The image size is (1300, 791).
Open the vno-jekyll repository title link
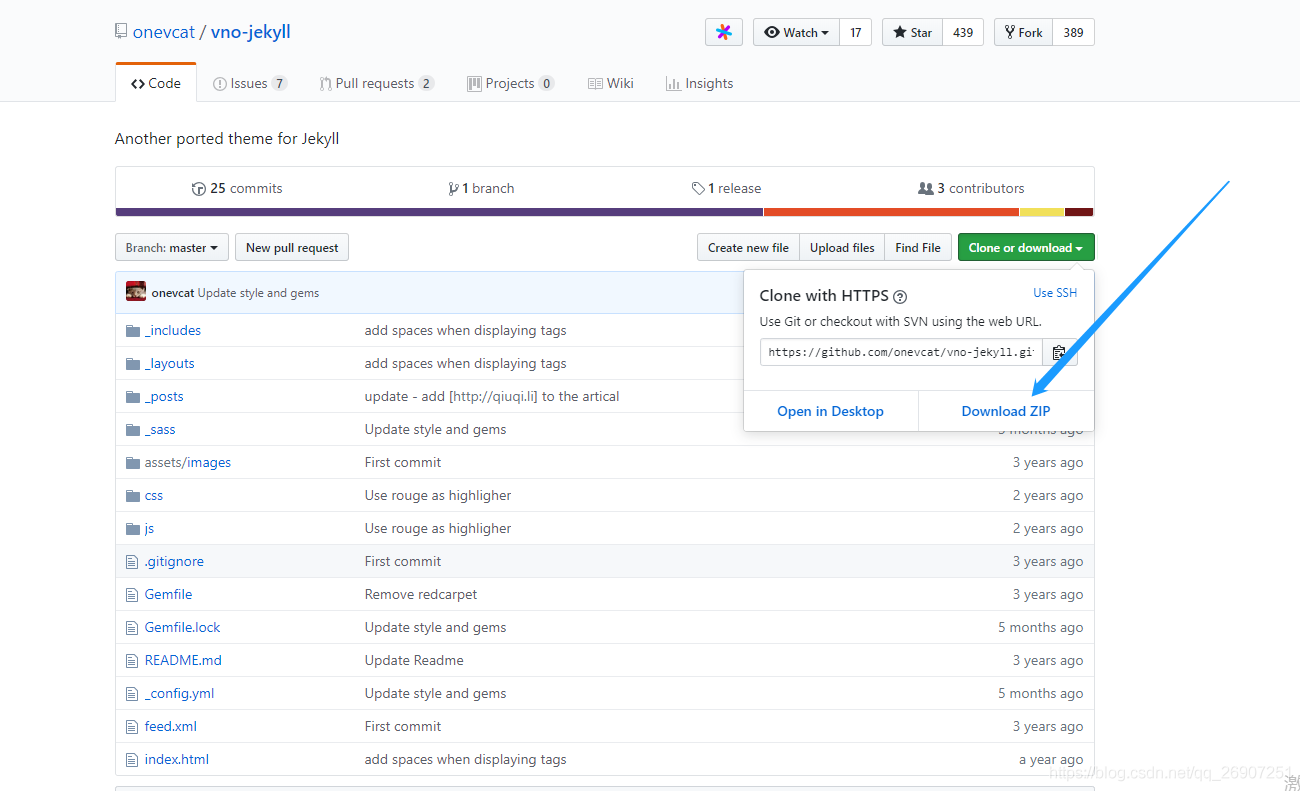251,32
